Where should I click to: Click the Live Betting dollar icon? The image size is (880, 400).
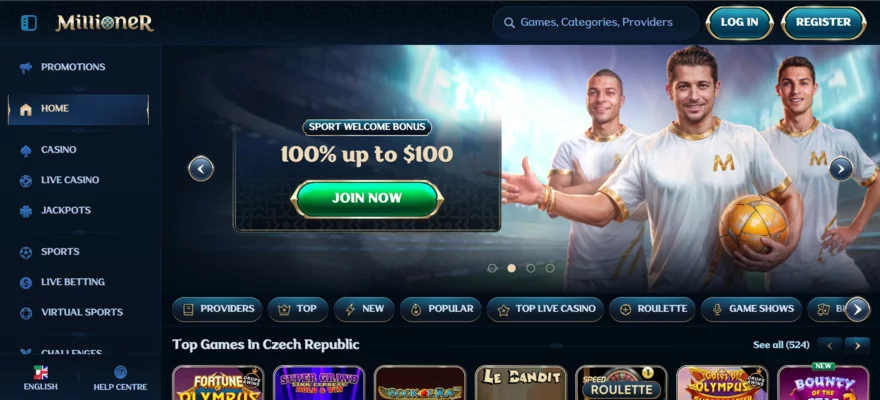[26, 283]
